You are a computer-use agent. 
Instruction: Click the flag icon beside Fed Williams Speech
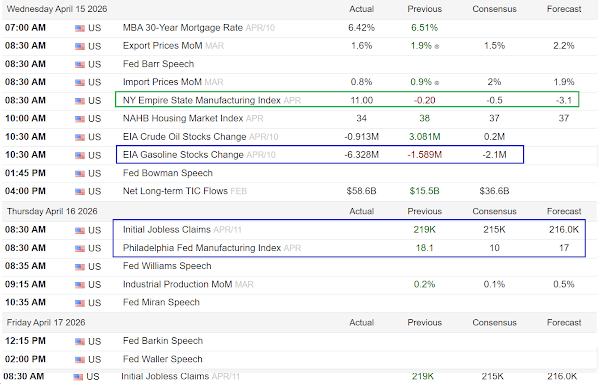click(x=80, y=267)
